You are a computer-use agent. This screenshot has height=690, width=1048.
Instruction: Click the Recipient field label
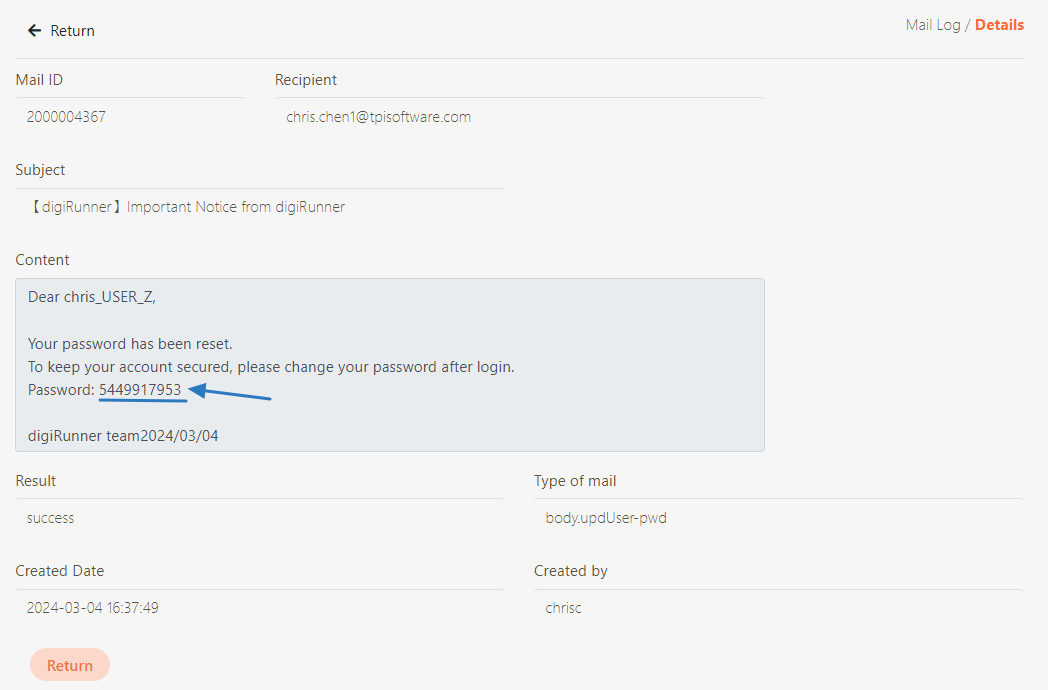[306, 80]
